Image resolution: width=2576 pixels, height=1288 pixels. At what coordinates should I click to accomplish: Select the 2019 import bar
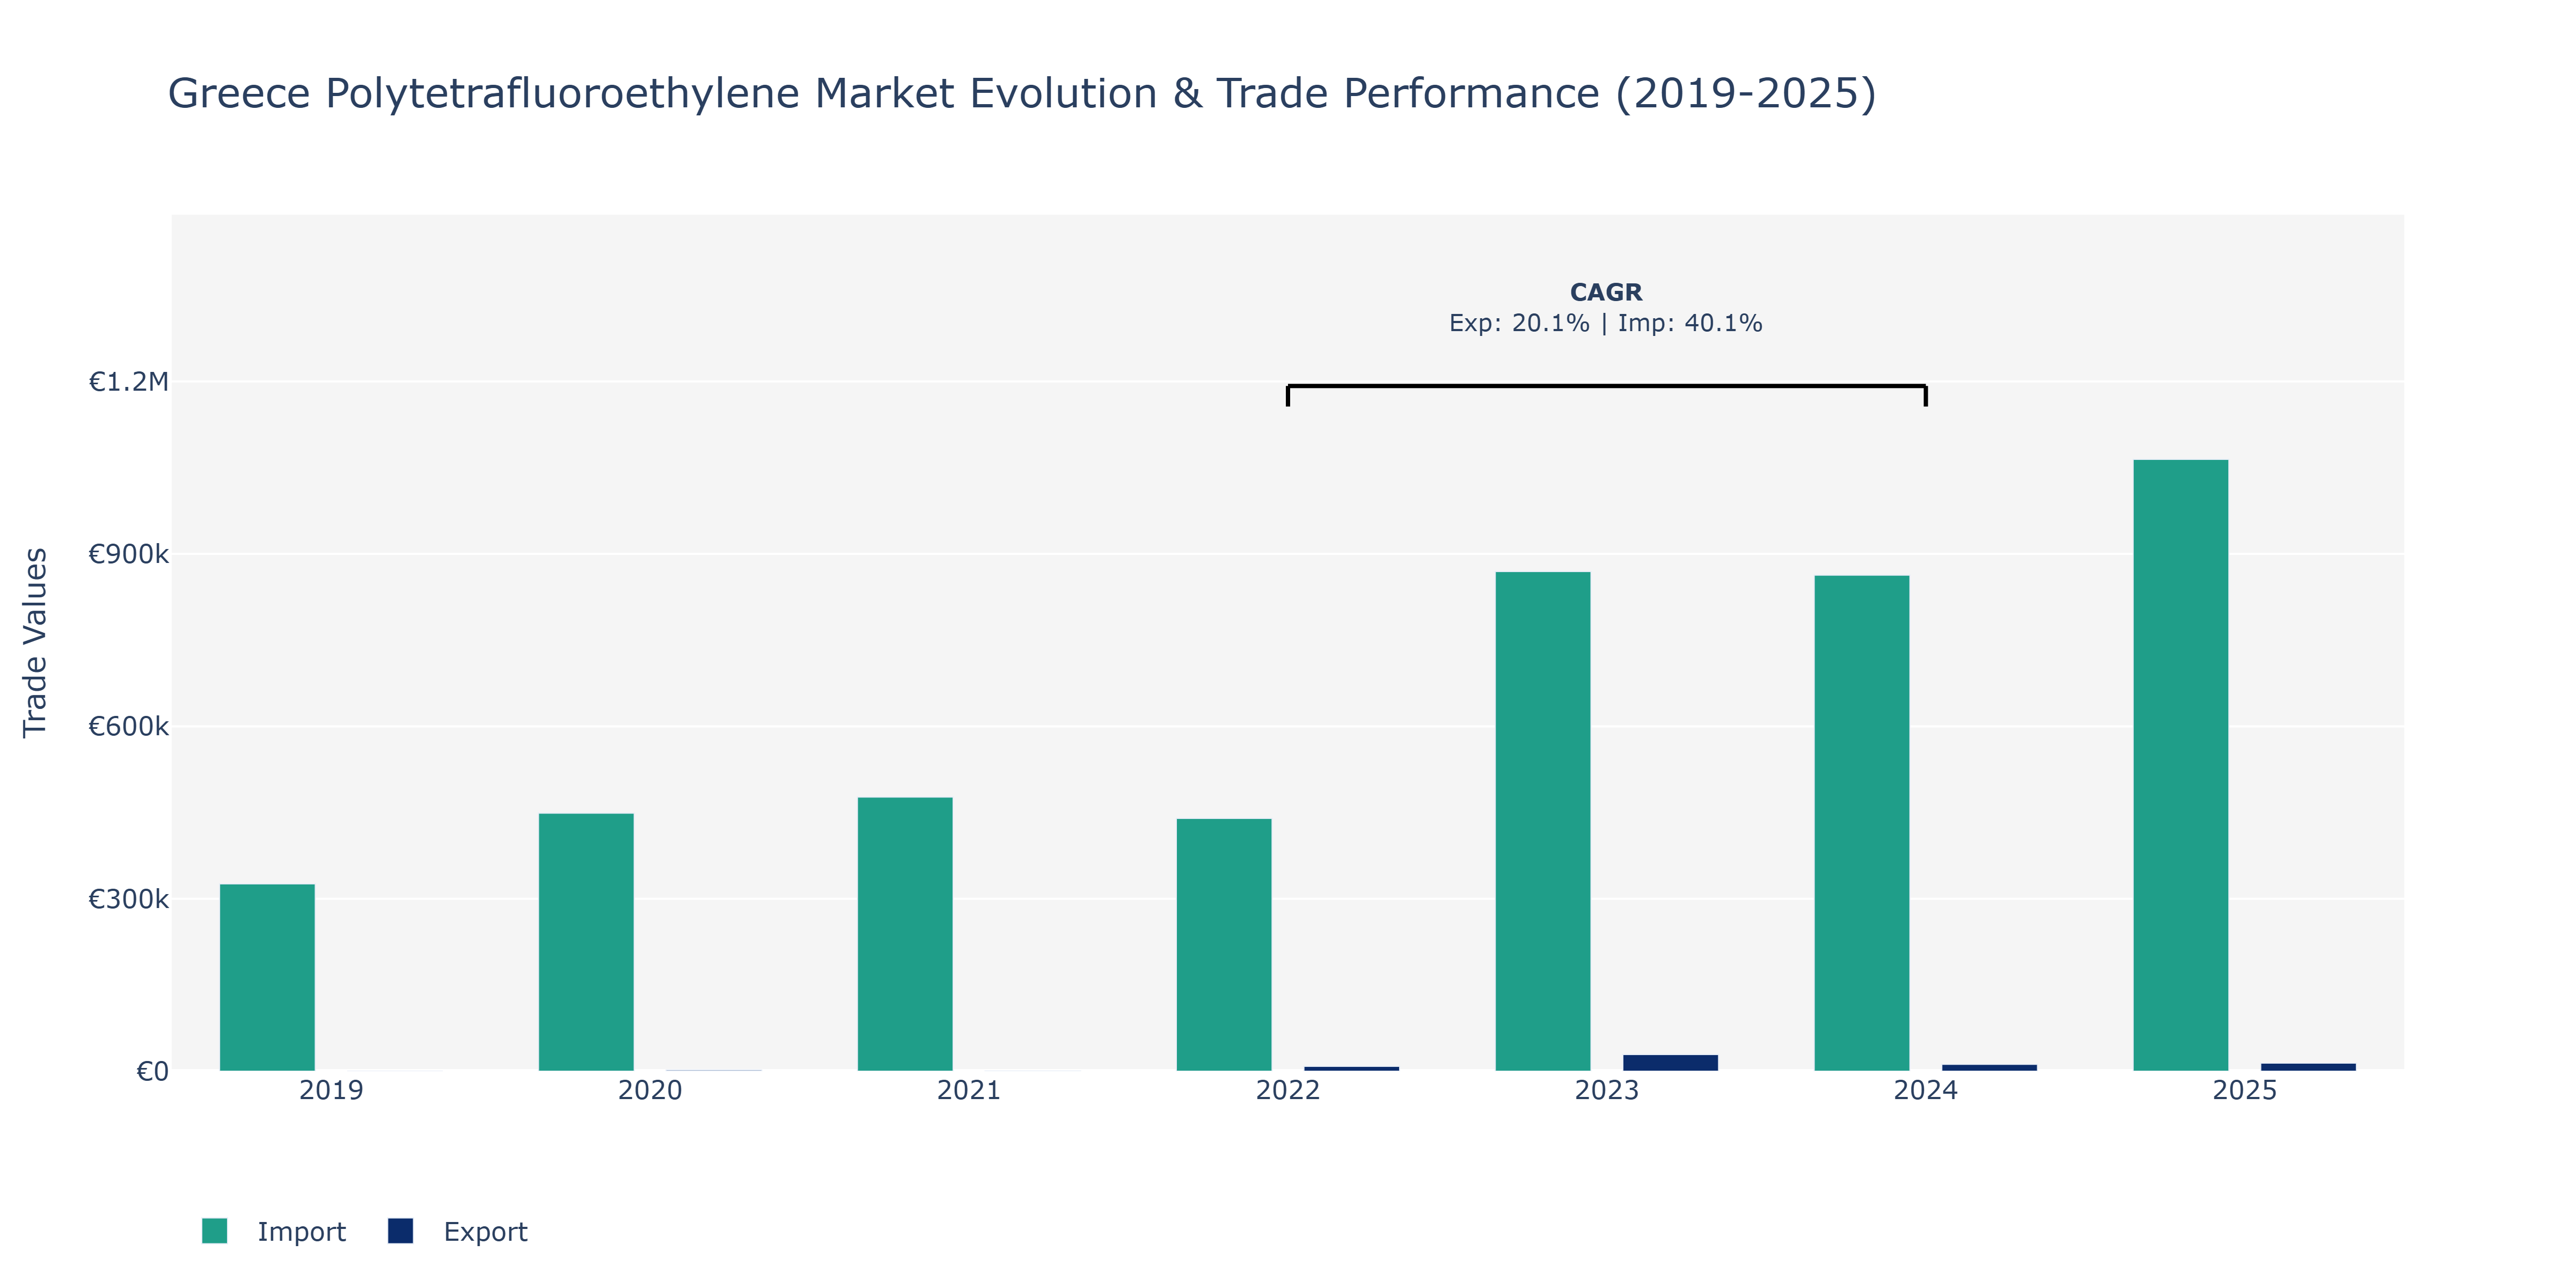pos(267,977)
